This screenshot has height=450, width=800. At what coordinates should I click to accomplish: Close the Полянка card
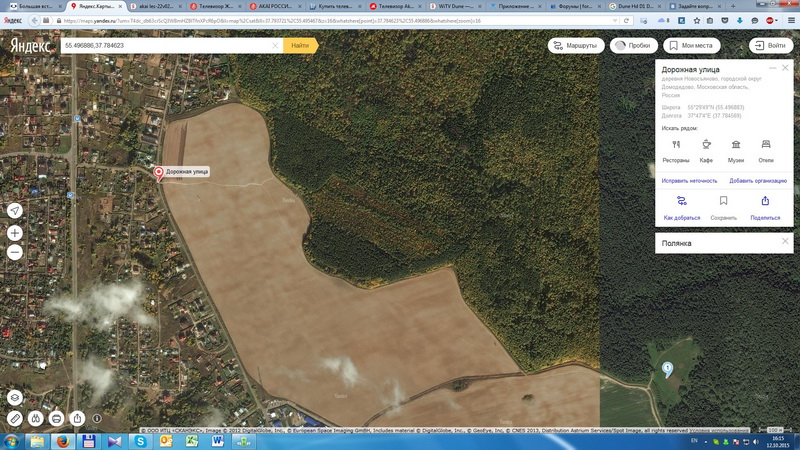click(785, 241)
